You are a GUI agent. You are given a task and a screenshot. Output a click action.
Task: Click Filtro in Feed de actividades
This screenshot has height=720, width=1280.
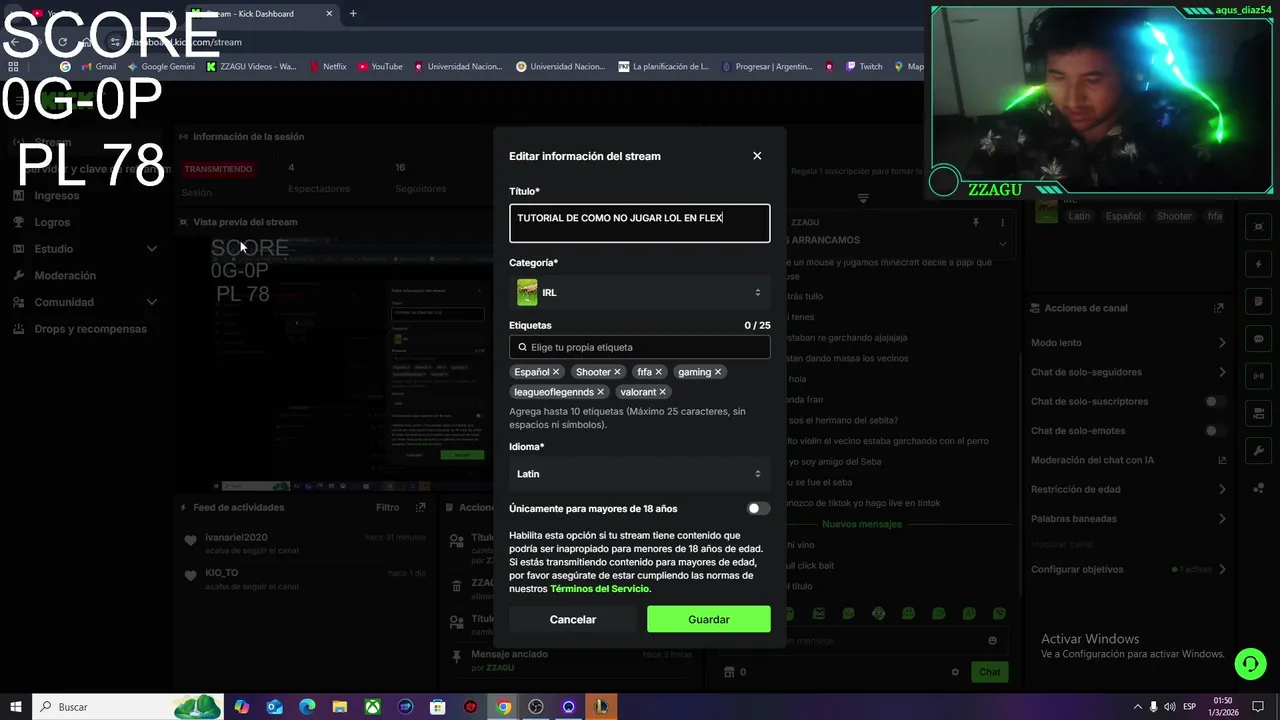(x=388, y=507)
